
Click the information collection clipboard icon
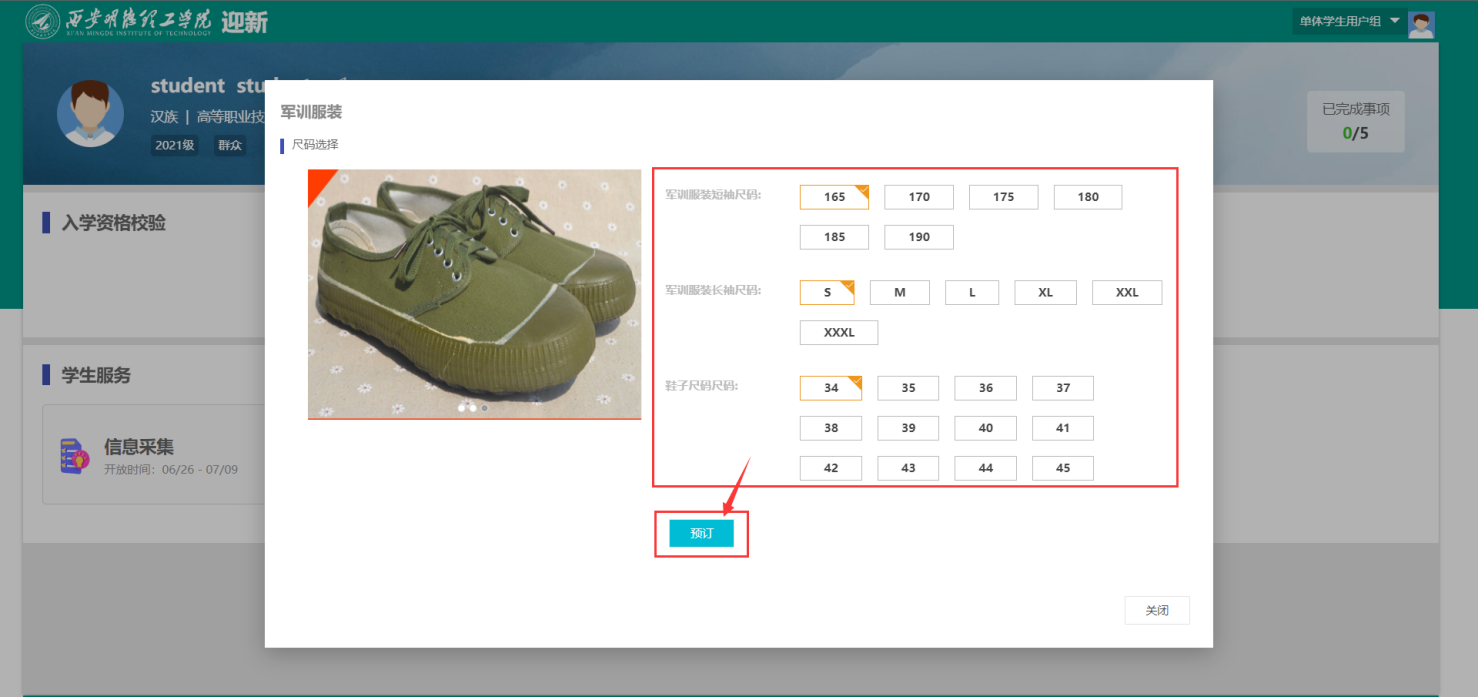pyautogui.click(x=75, y=456)
